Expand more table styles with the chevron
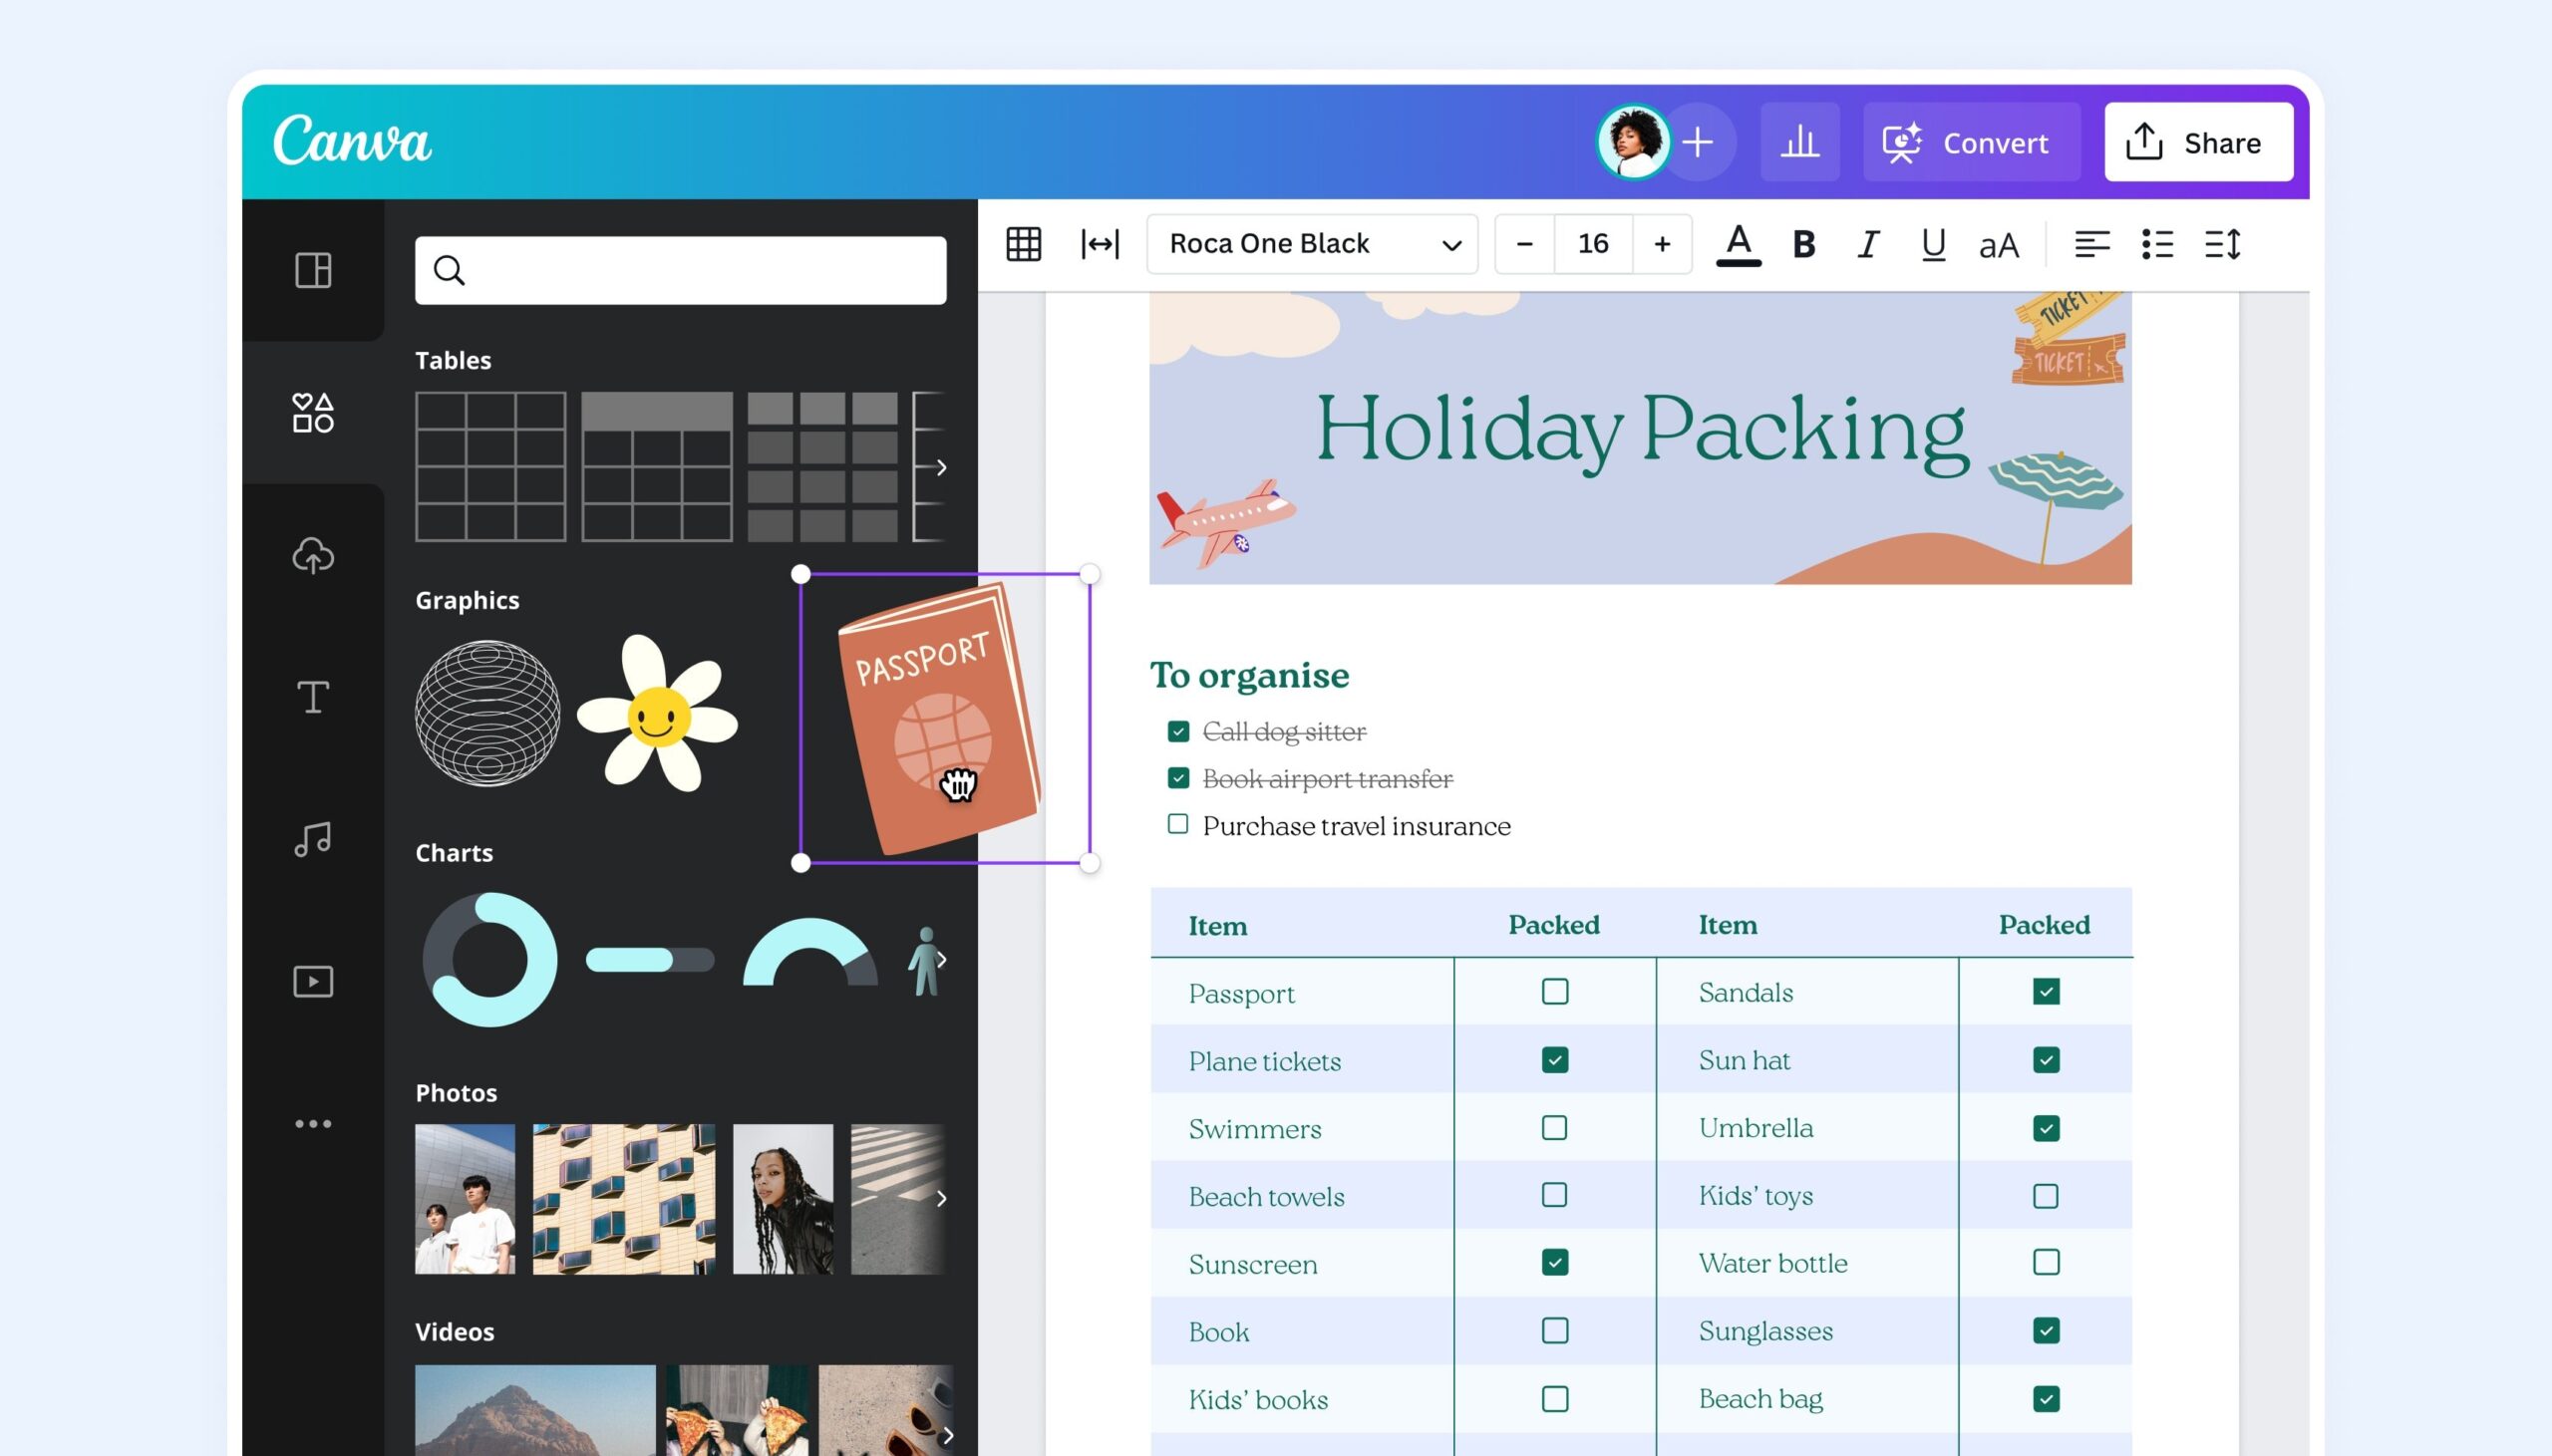Viewport: 2552px width, 1456px height. 941,466
